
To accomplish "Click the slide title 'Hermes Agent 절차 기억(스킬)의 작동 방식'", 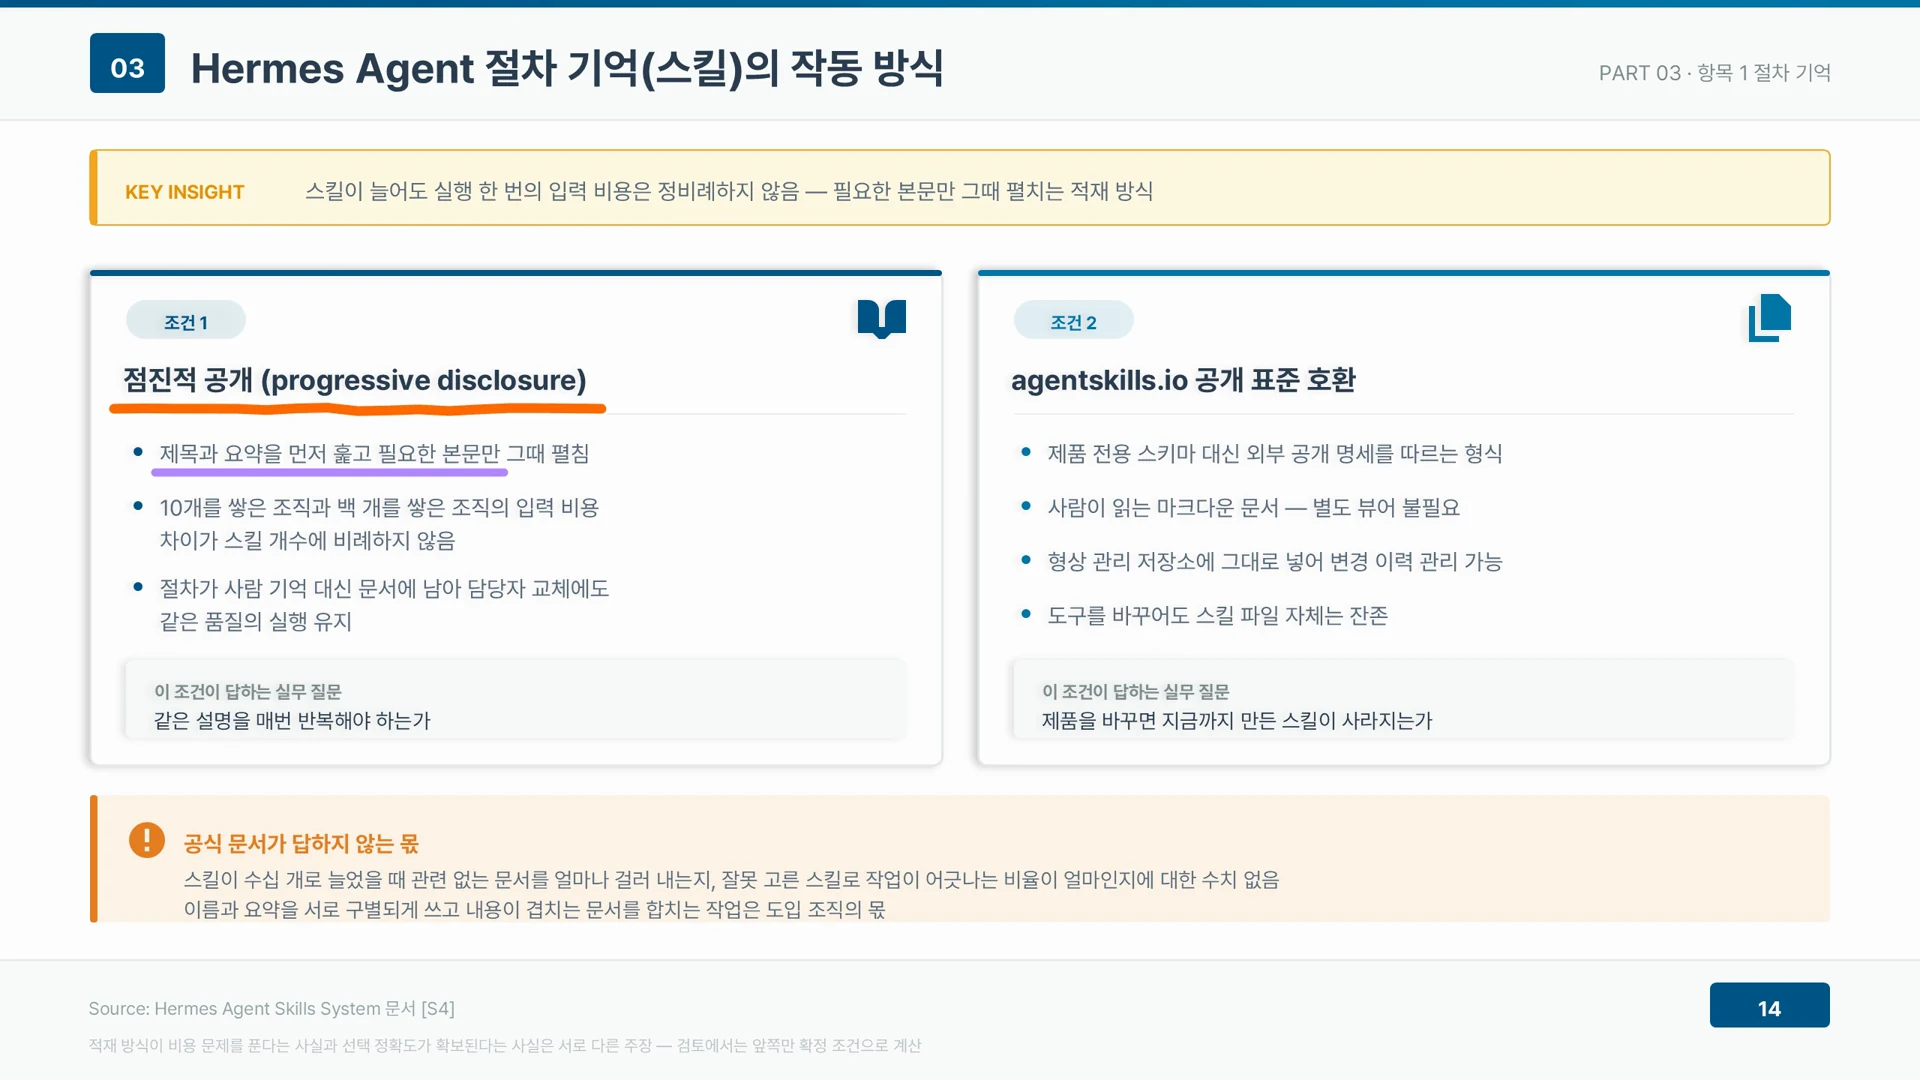I will [x=567, y=67].
